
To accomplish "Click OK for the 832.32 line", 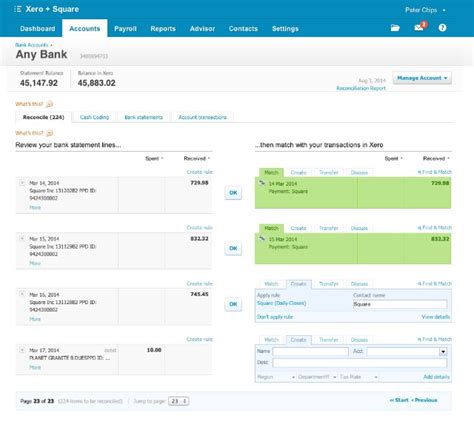I will pyautogui.click(x=233, y=248).
